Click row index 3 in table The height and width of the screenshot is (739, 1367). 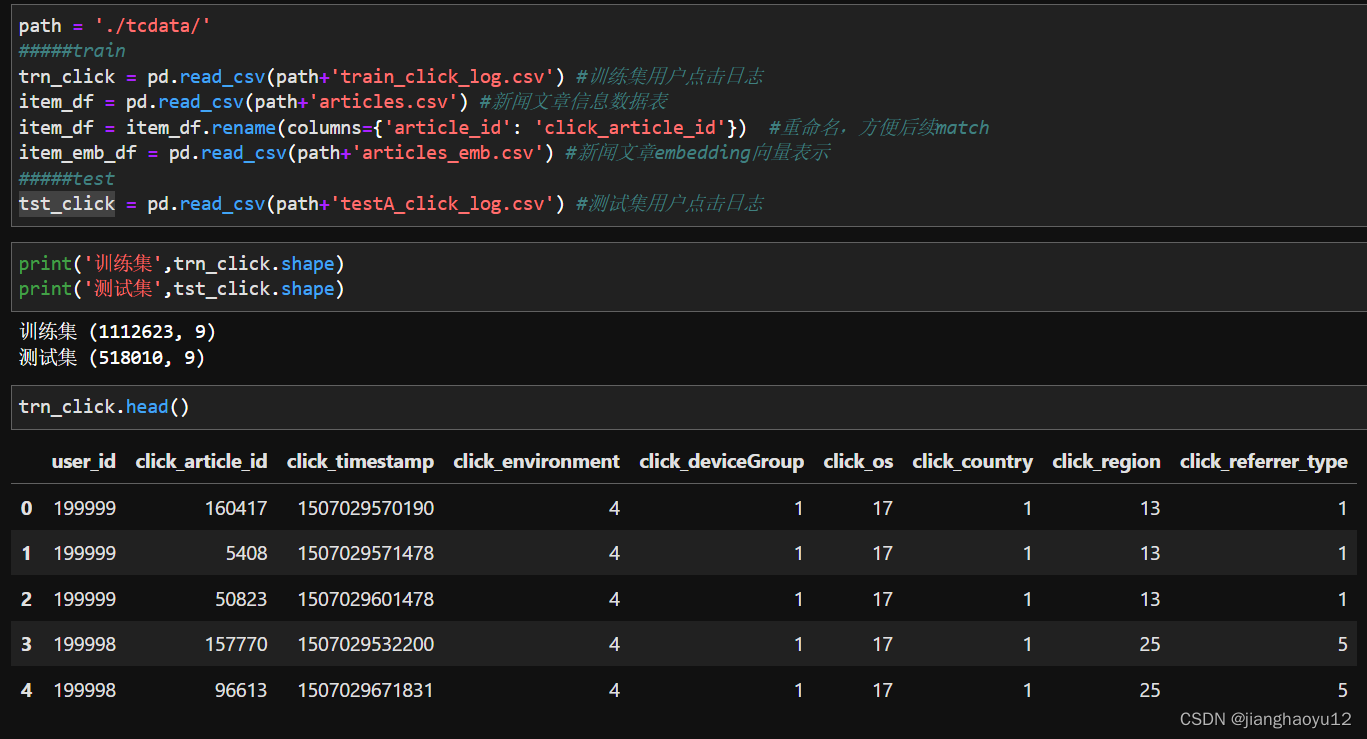click(26, 644)
